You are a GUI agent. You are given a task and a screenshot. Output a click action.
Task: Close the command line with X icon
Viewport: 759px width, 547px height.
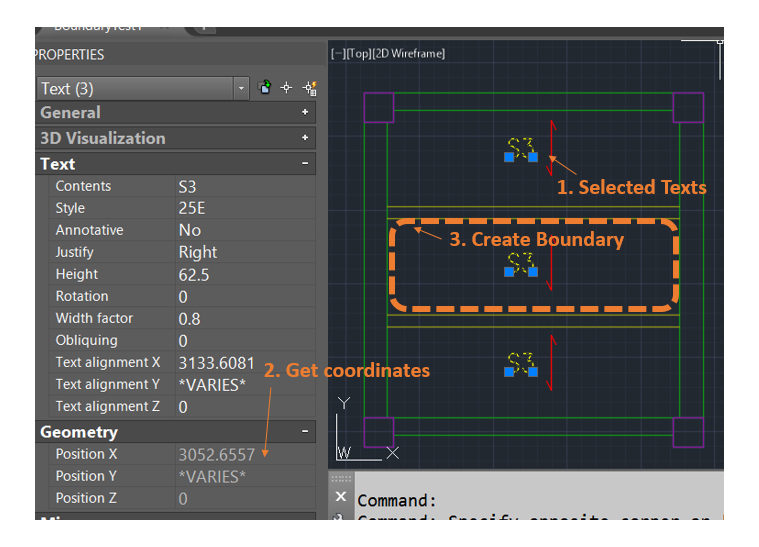click(341, 497)
